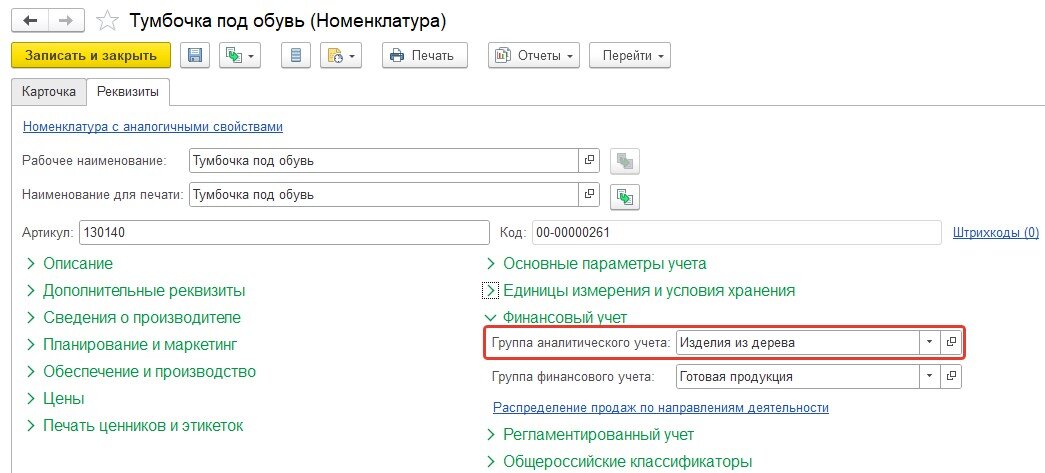Open the Готовая продукция item card icon
1045x473 pixels.
tap(951, 376)
